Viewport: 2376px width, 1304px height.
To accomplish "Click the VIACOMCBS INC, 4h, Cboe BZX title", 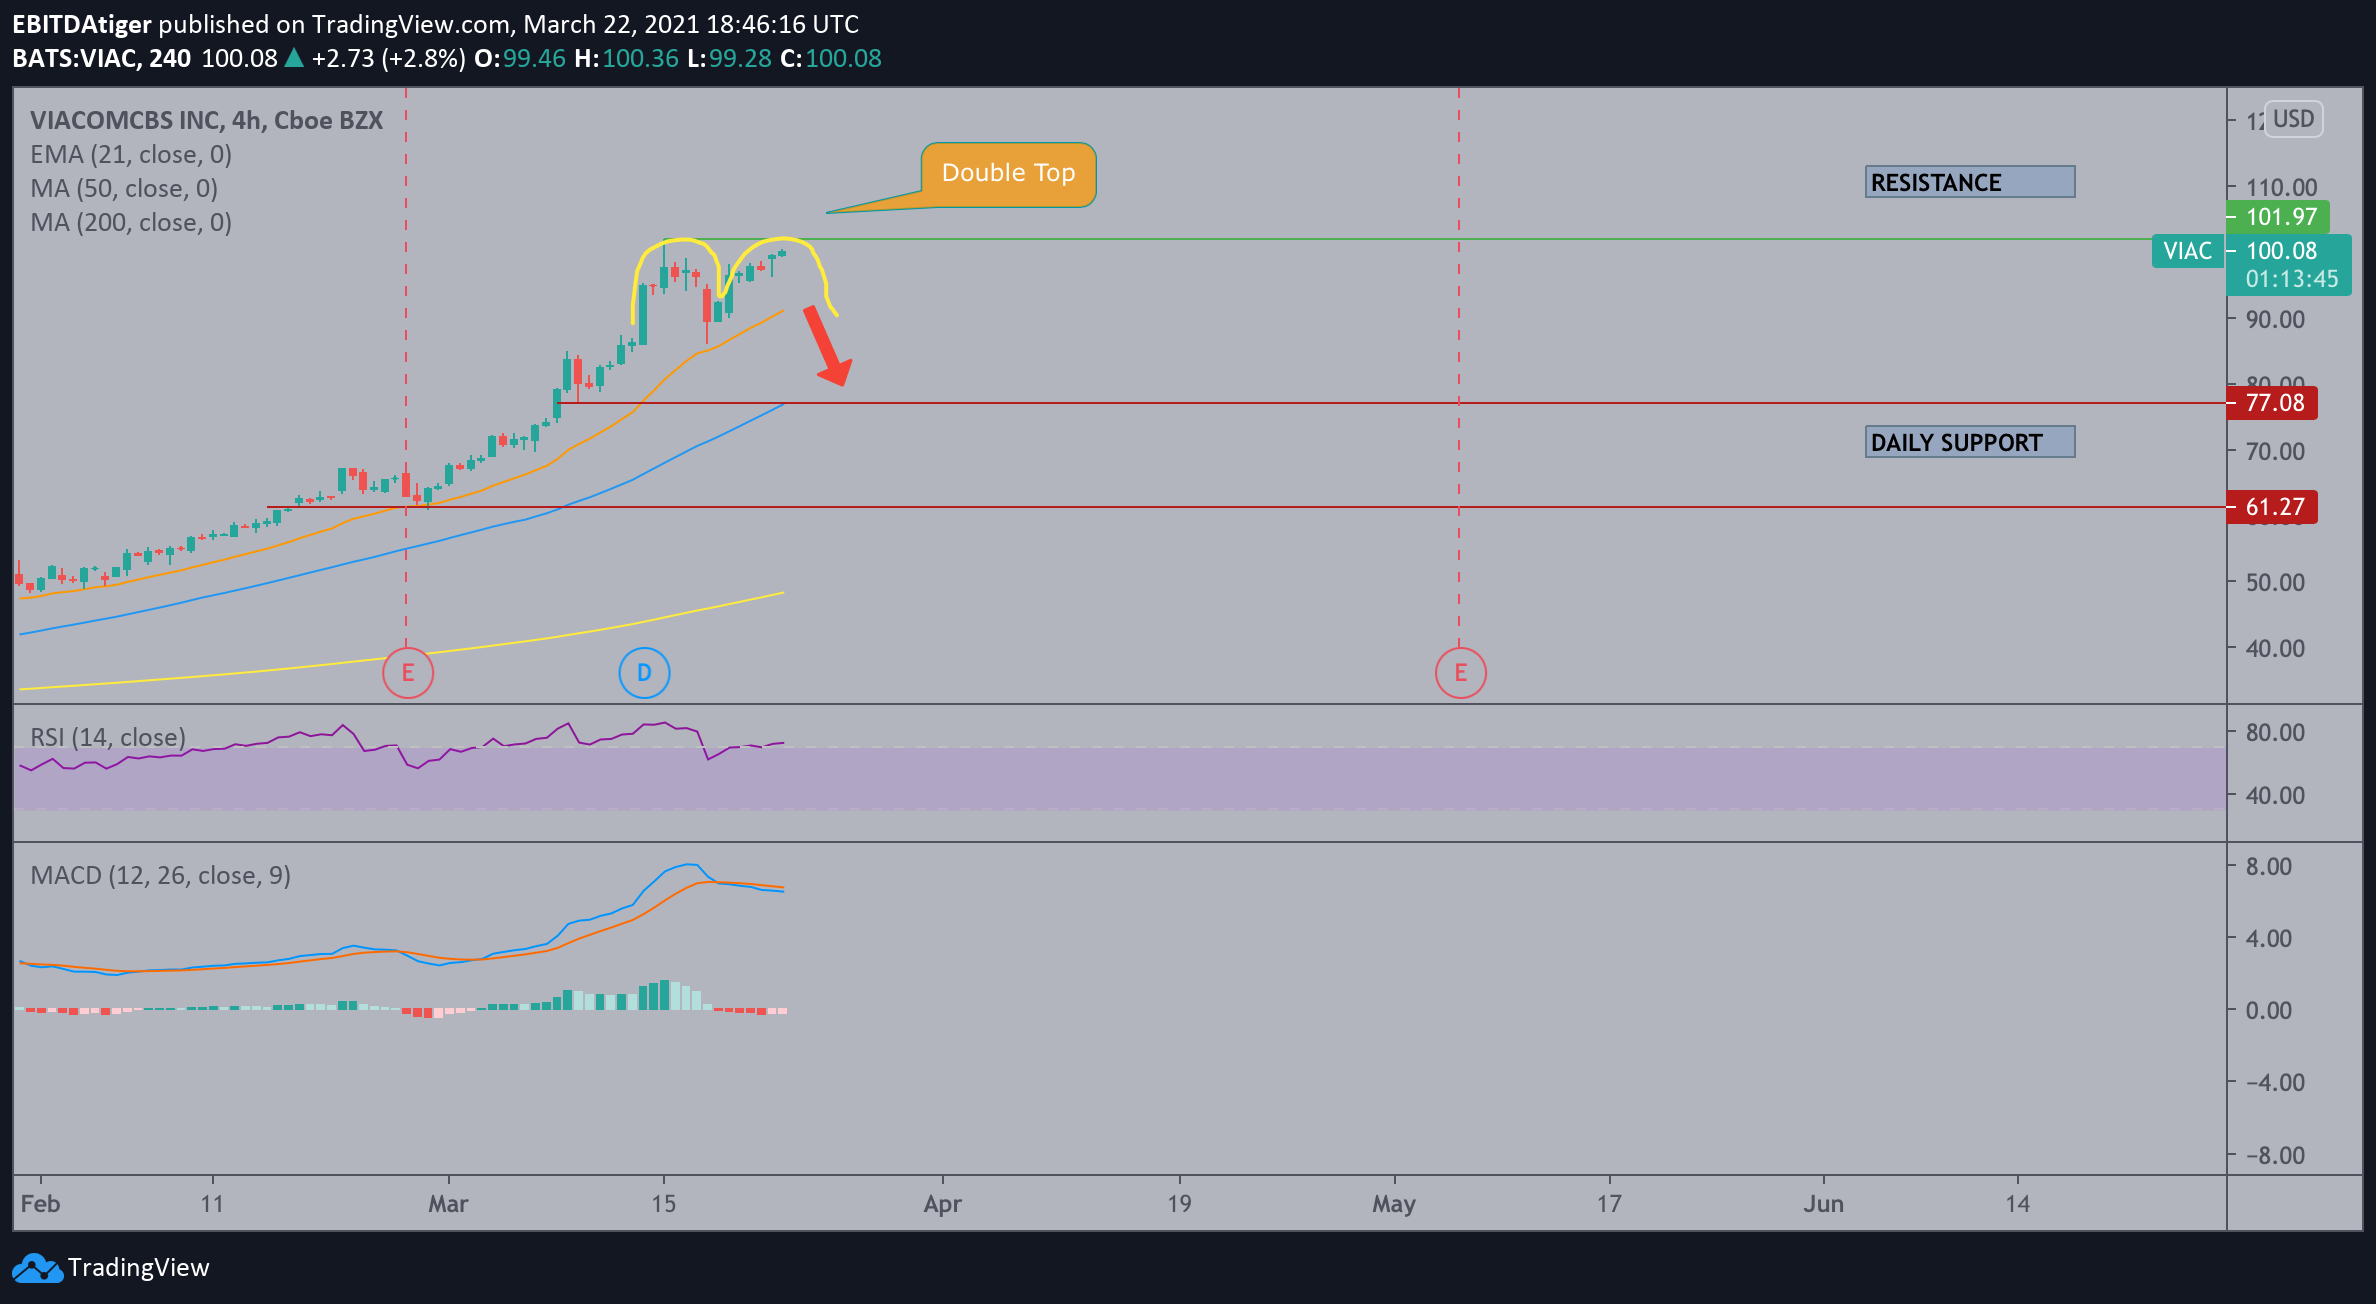I will tap(207, 121).
